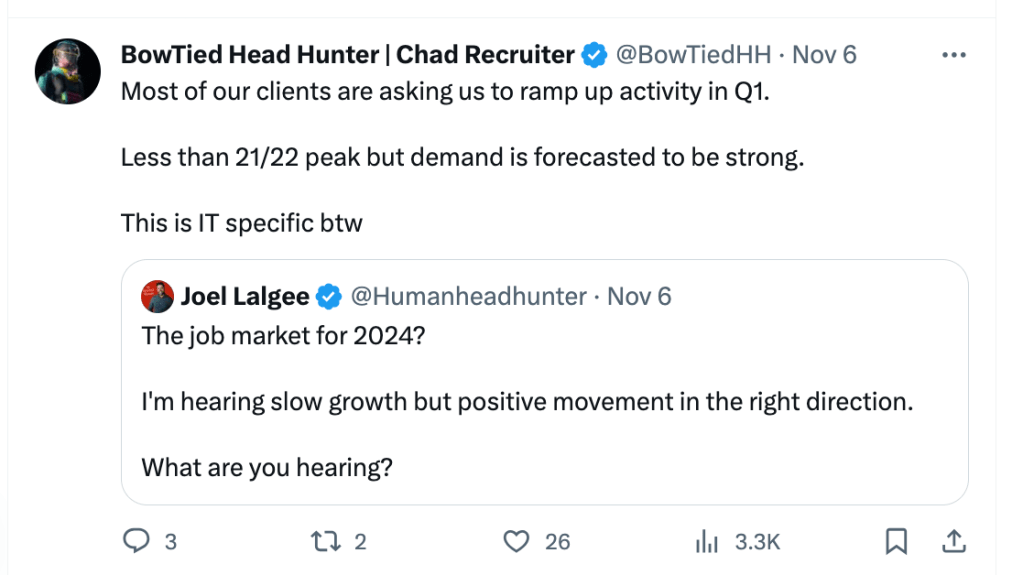Click Joel Lalgee's verified badge
Viewport: 1023px width, 575px height.
tap(329, 296)
